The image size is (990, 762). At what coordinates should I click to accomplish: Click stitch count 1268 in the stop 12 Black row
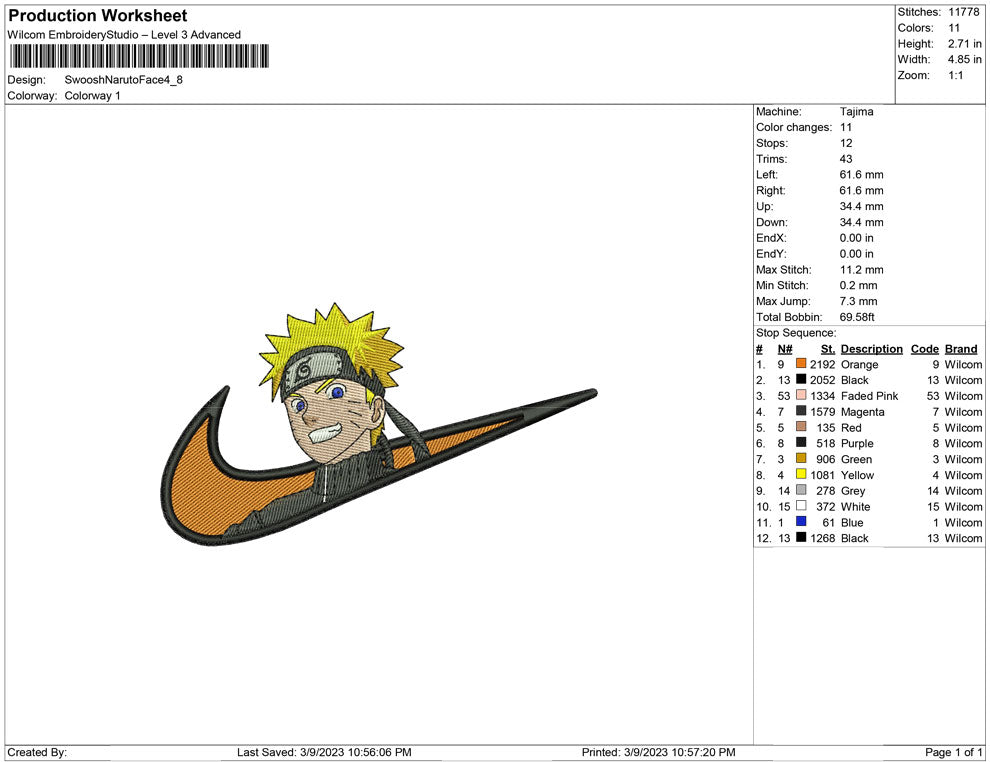click(823, 538)
